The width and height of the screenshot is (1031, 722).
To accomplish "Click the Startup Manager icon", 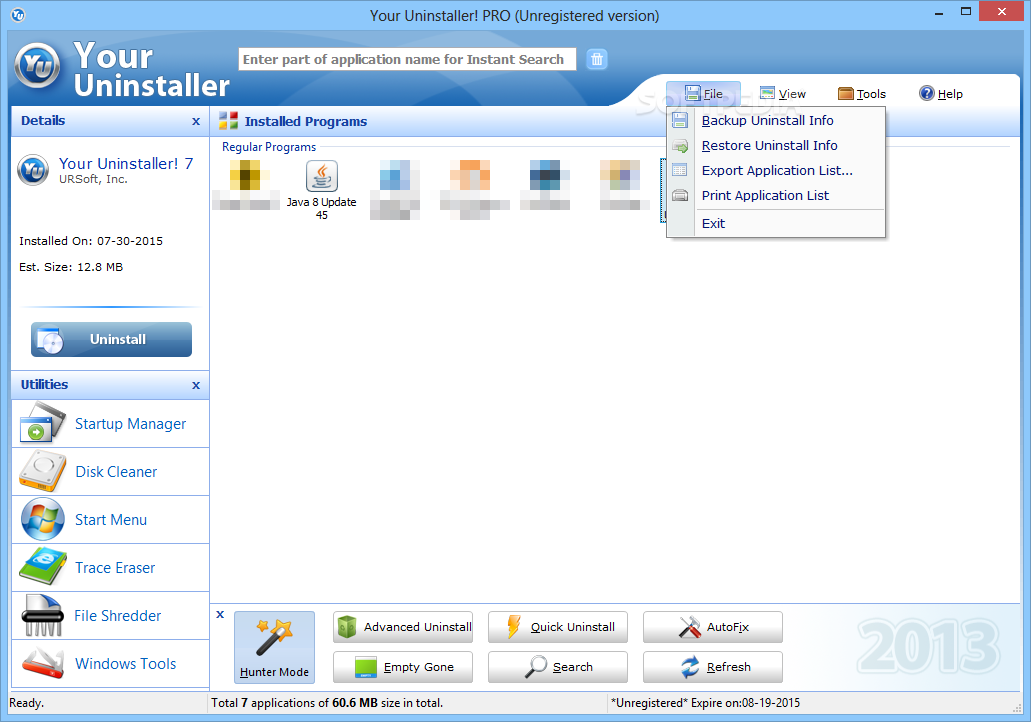I will pos(42,421).
